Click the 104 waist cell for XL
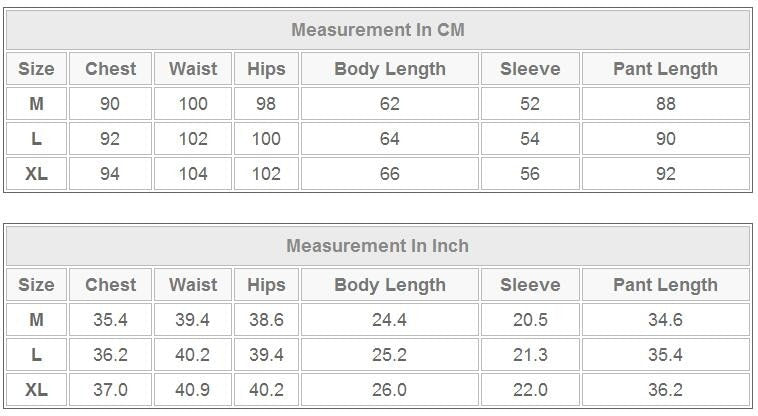The height and width of the screenshot is (416, 758). click(193, 174)
